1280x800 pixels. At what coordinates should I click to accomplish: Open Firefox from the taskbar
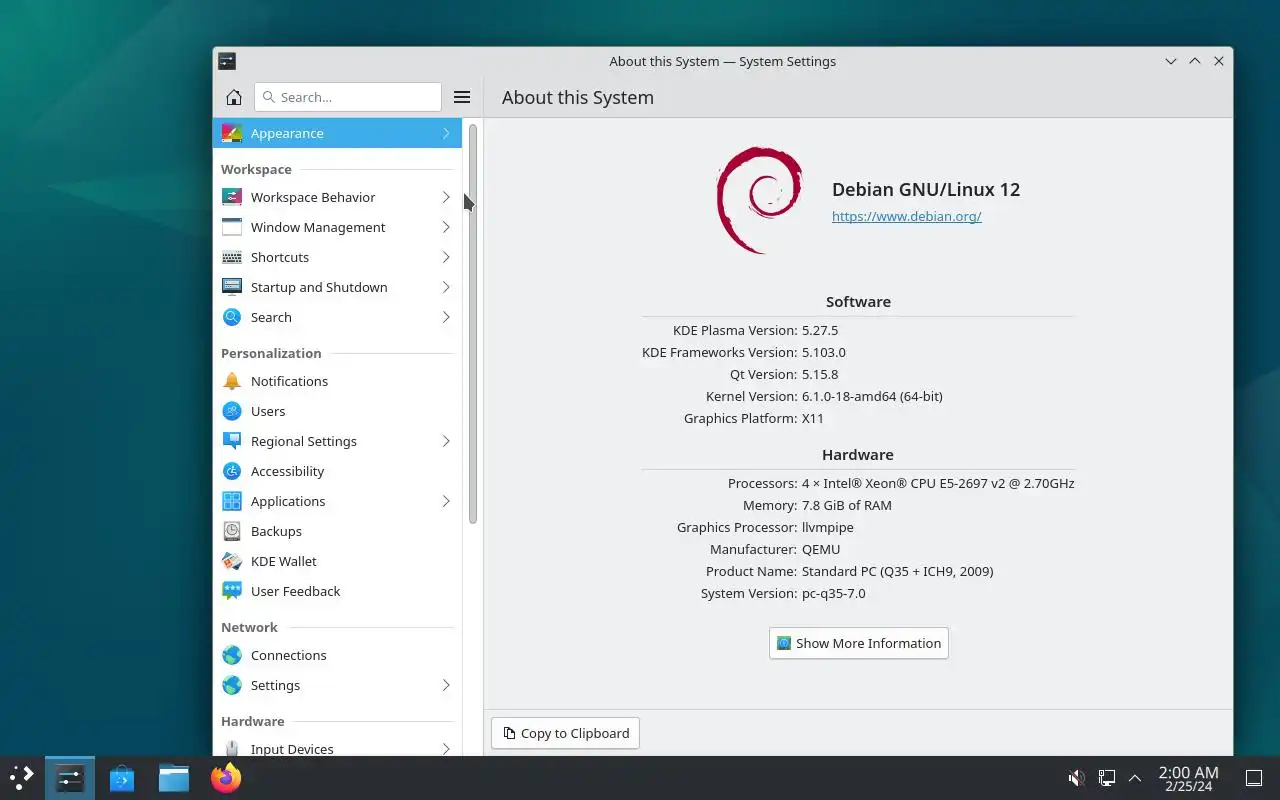pyautogui.click(x=226, y=778)
